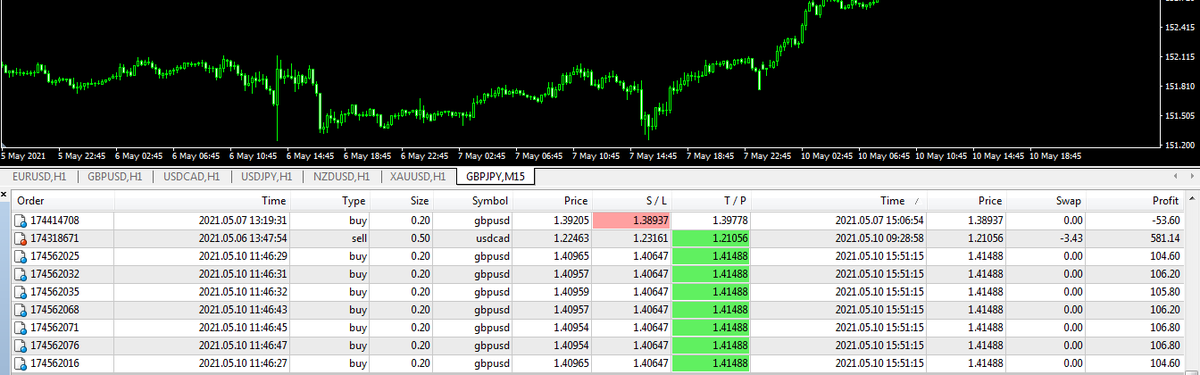
Task: Click profit value 581.14
Action: tap(1166, 238)
